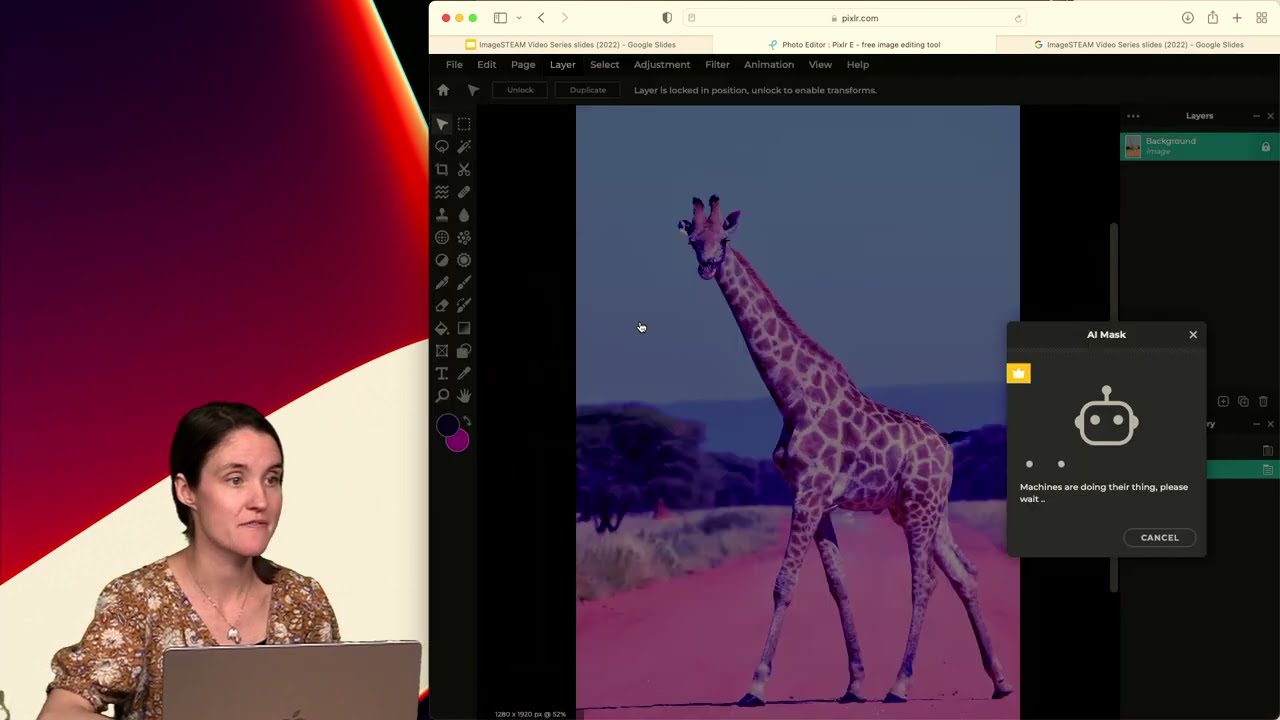The height and width of the screenshot is (720, 1280).
Task: Select the Sponge/Color circular tool
Action: (464, 260)
